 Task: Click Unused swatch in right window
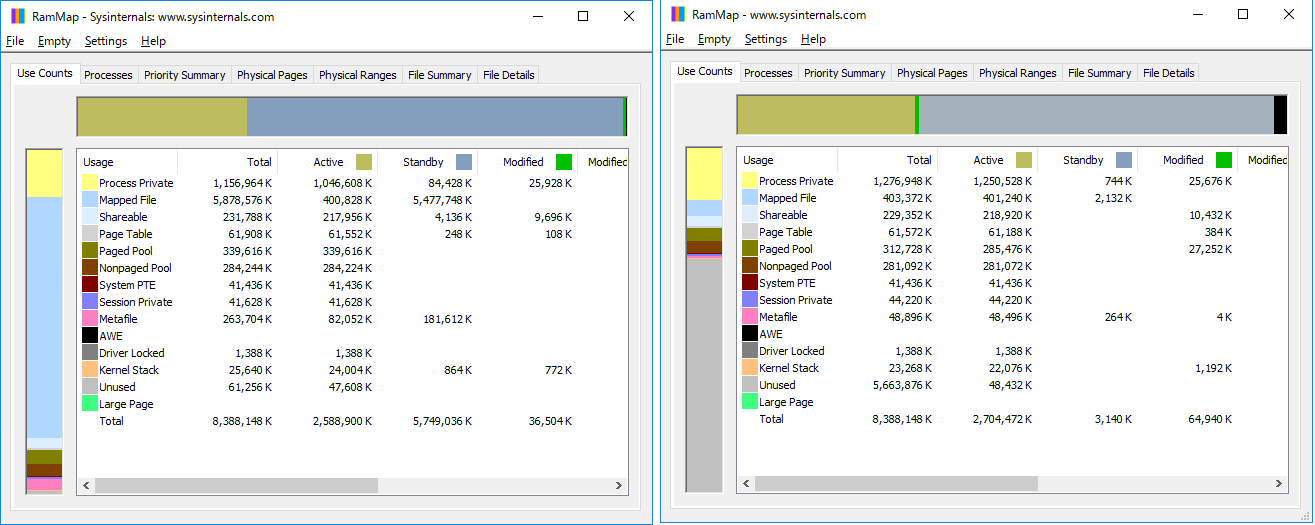click(750, 385)
